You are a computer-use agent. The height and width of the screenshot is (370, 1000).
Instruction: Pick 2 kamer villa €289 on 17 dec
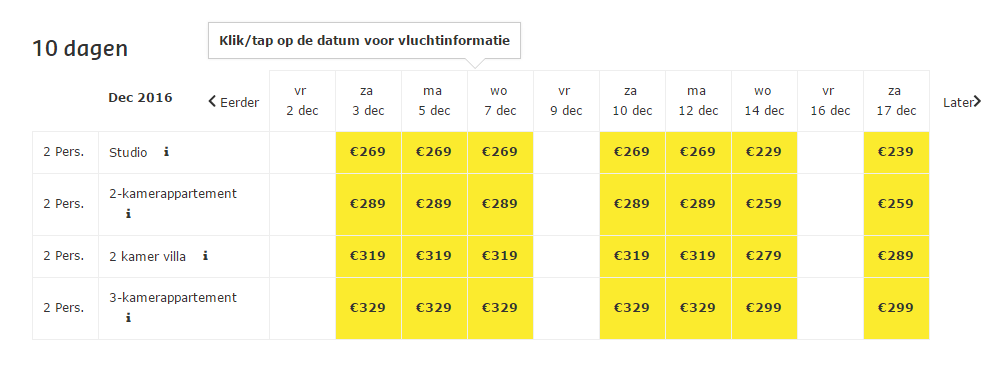896,256
